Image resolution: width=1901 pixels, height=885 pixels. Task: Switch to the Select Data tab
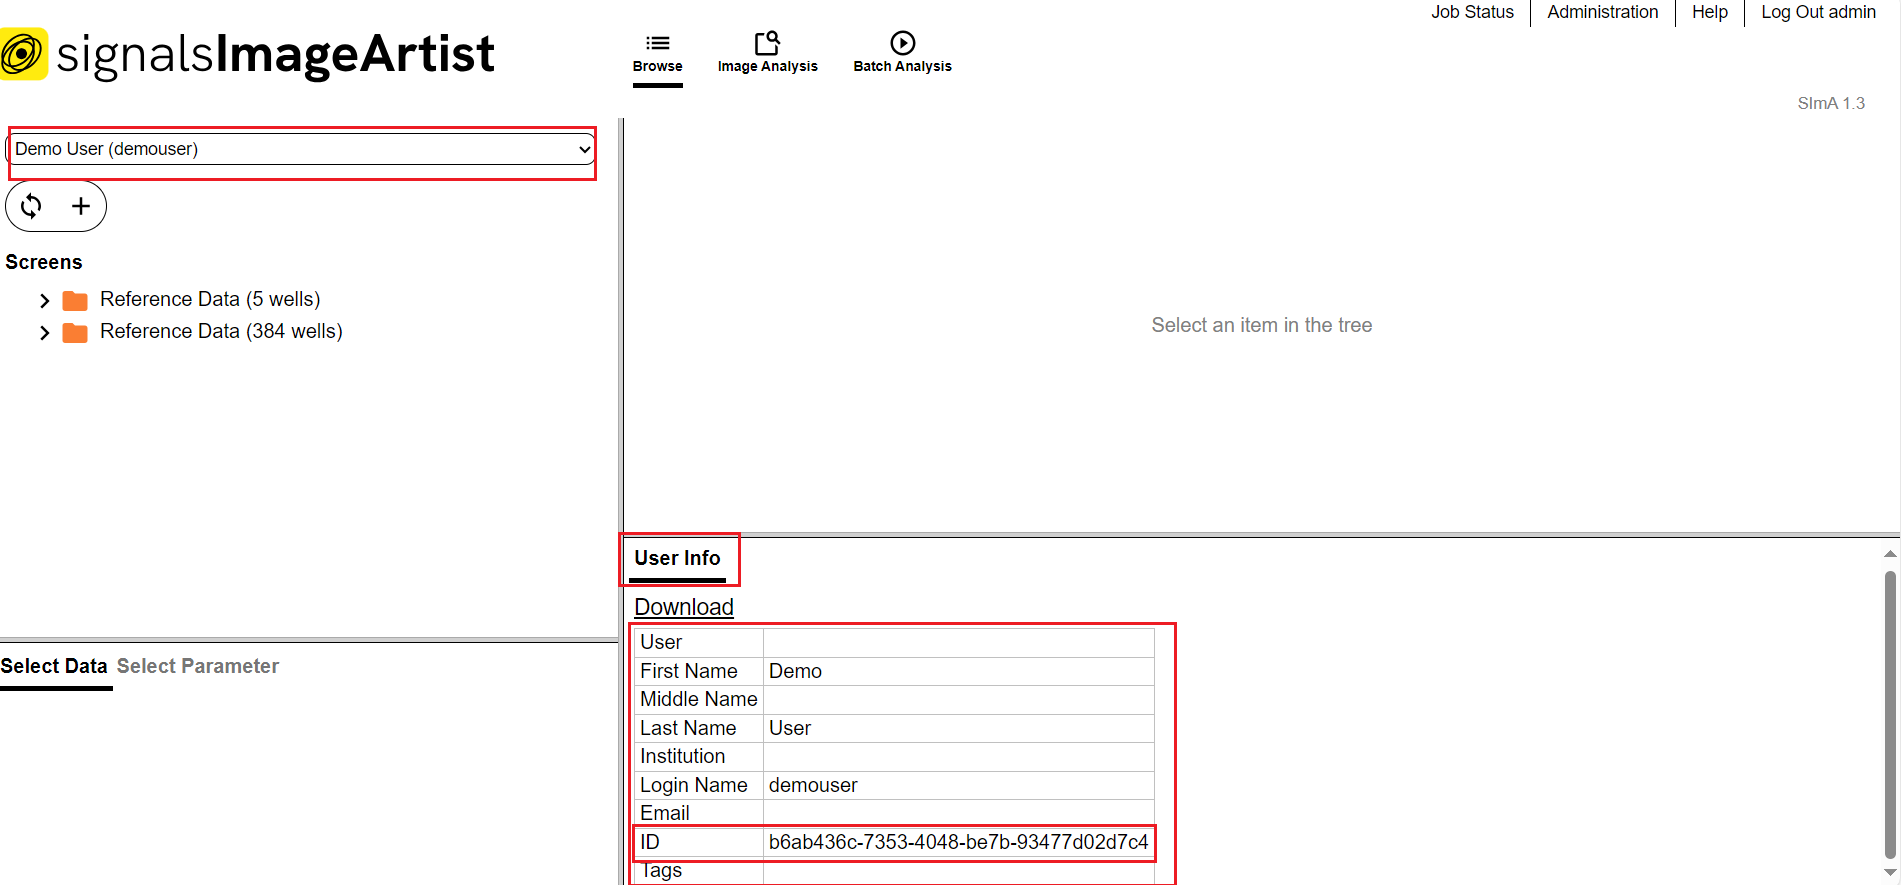pos(54,666)
